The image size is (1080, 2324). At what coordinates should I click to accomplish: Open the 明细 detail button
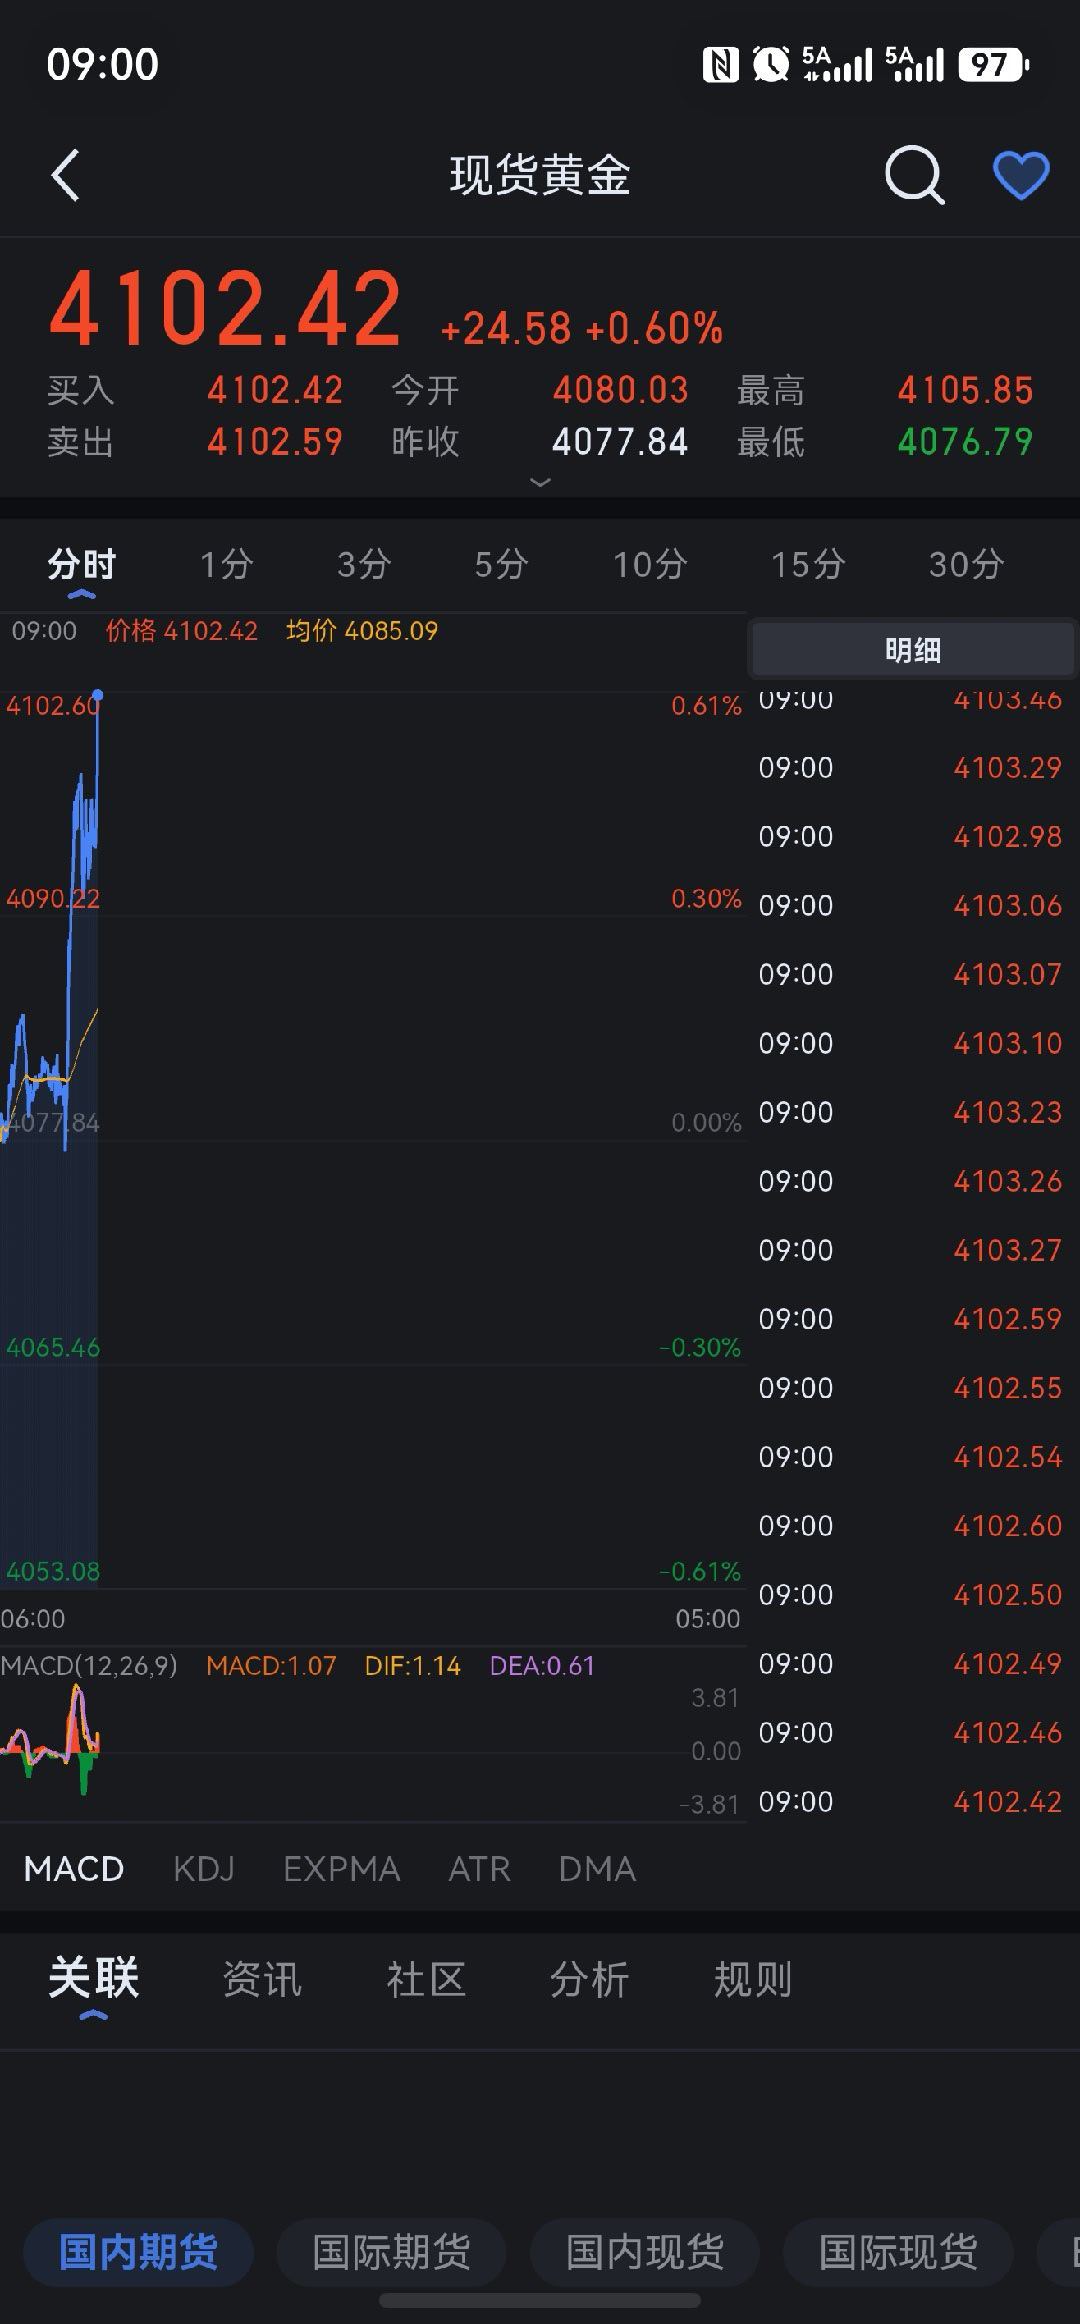(912, 650)
